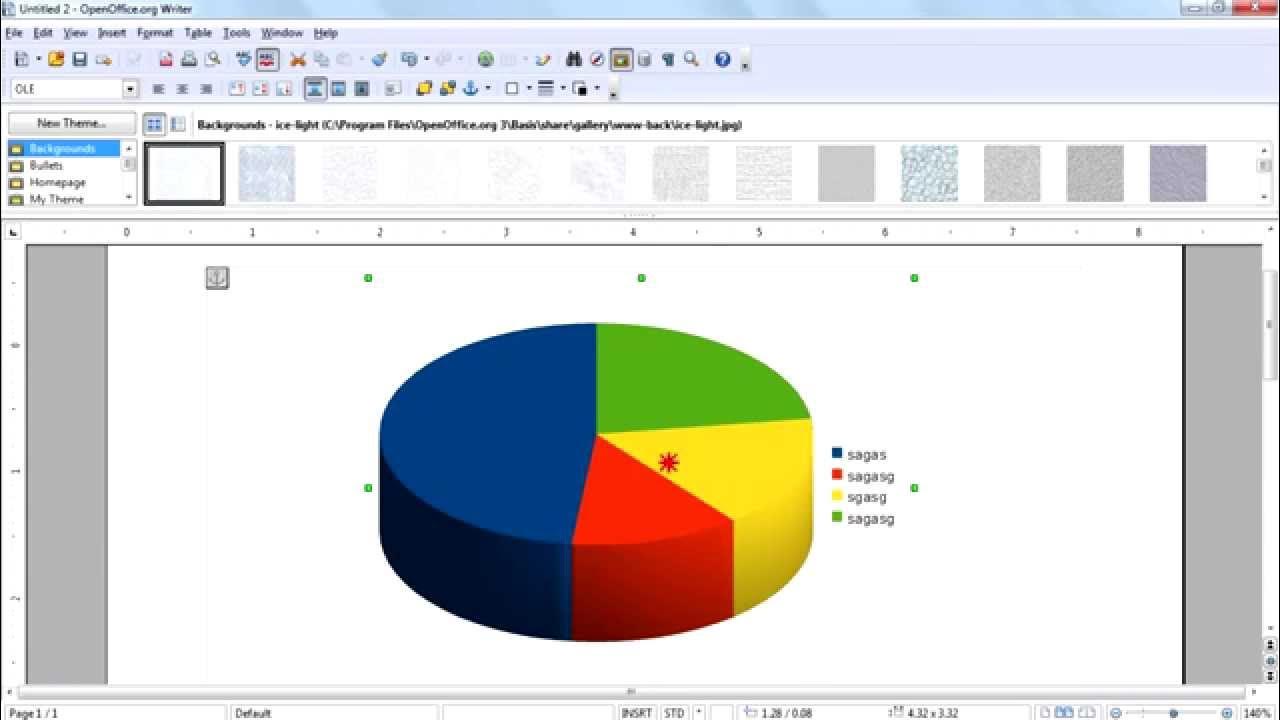Select the Bullets gallery theme
Viewport: 1280px width, 720px height.
tap(65, 166)
